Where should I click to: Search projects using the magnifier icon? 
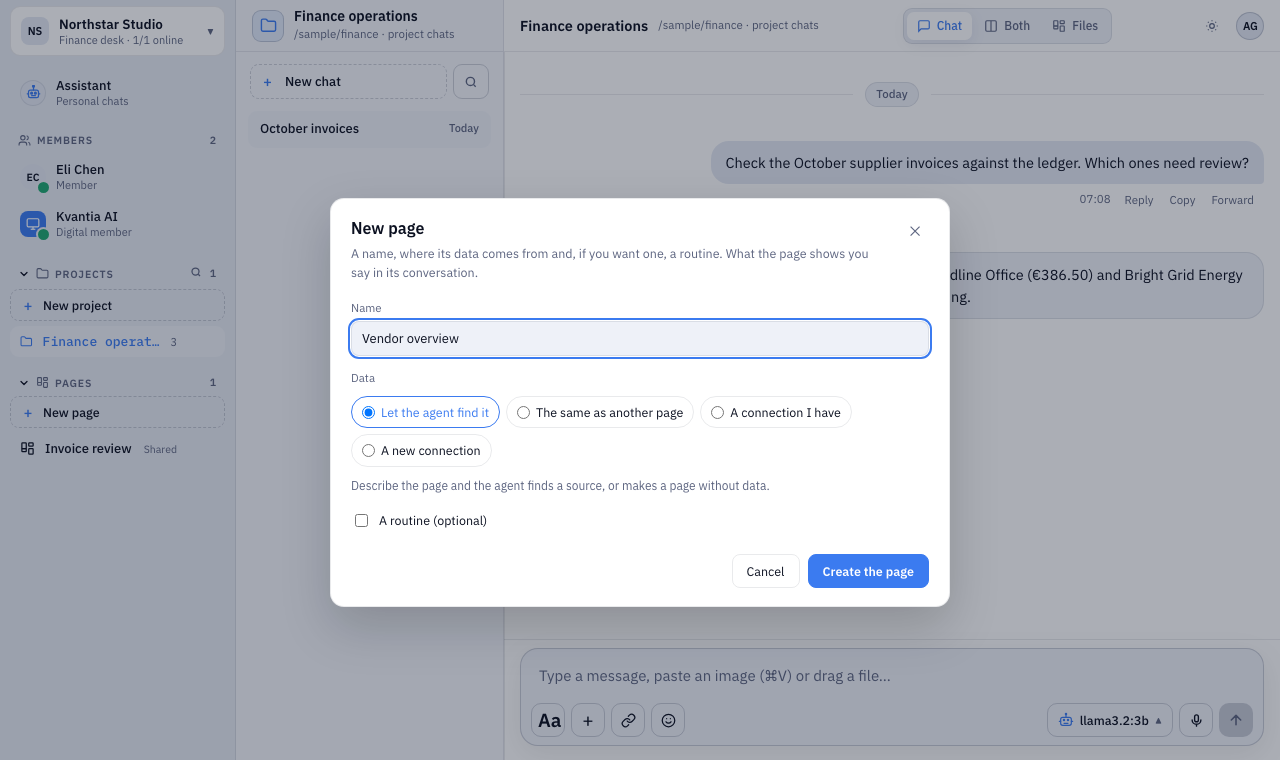(196, 272)
